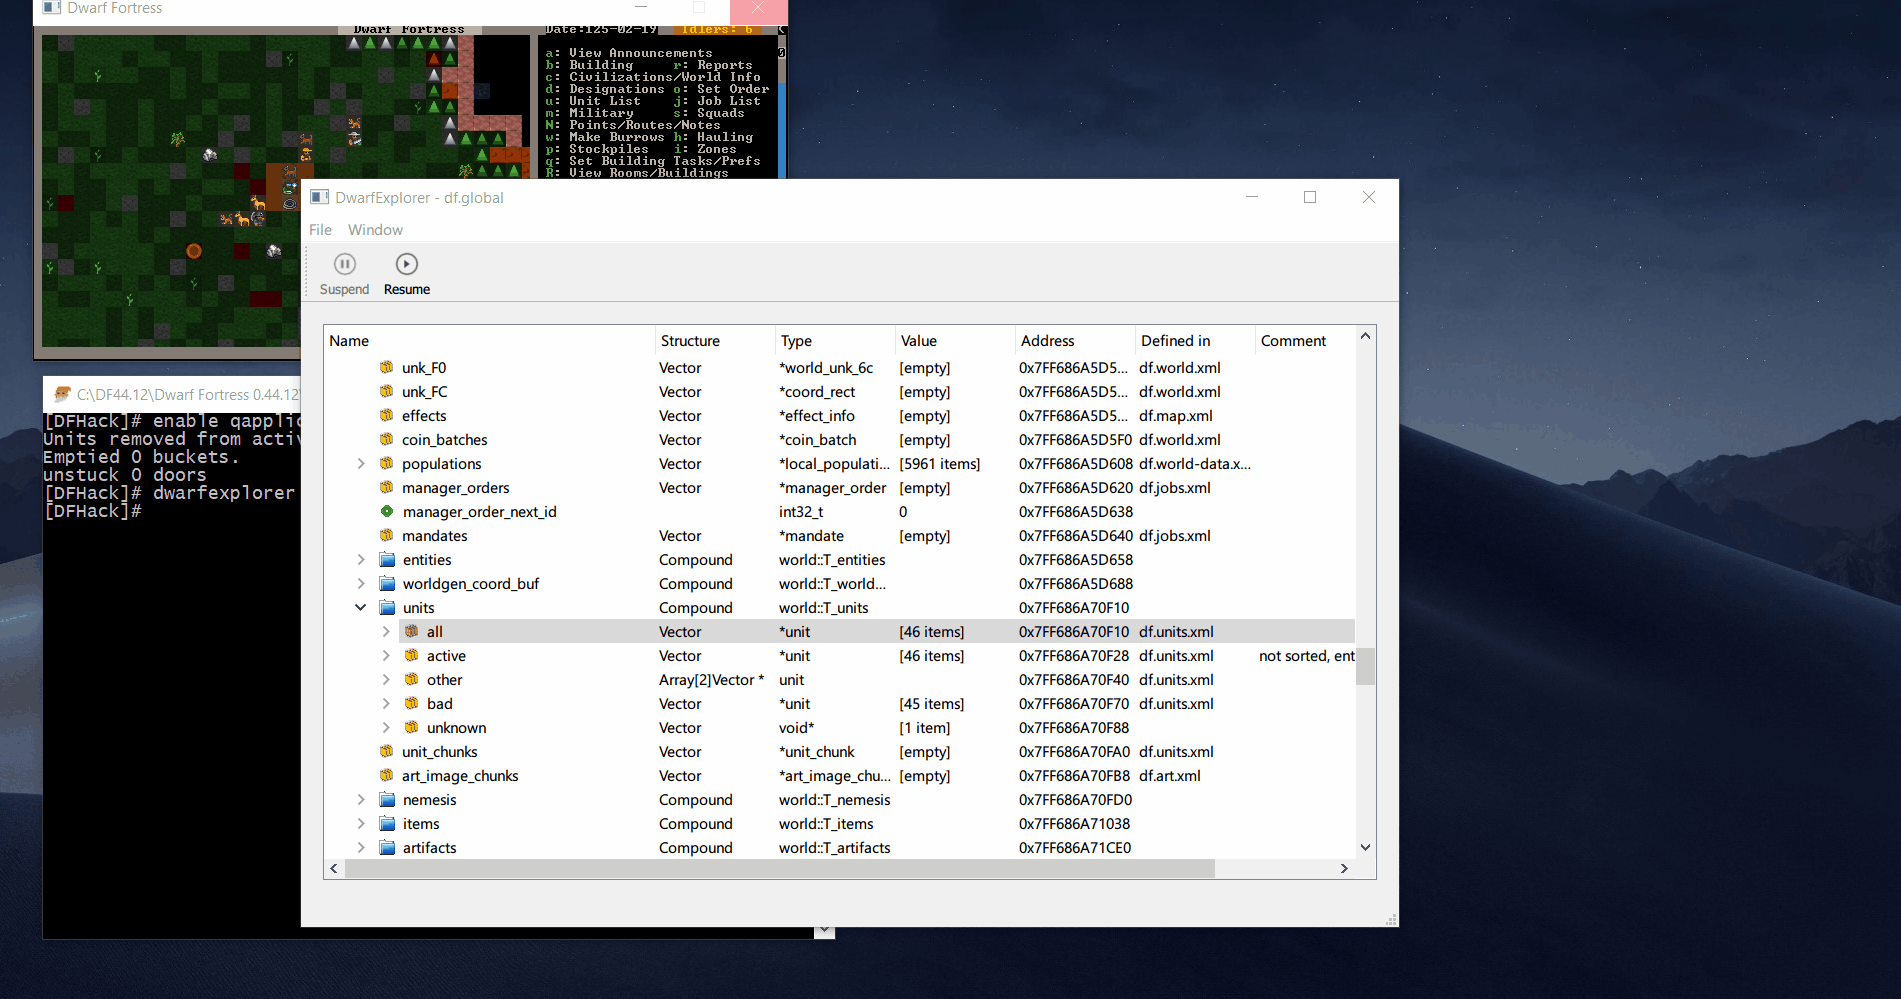Open the File menu in DwarfExplorer
1901x999 pixels.
tap(320, 230)
